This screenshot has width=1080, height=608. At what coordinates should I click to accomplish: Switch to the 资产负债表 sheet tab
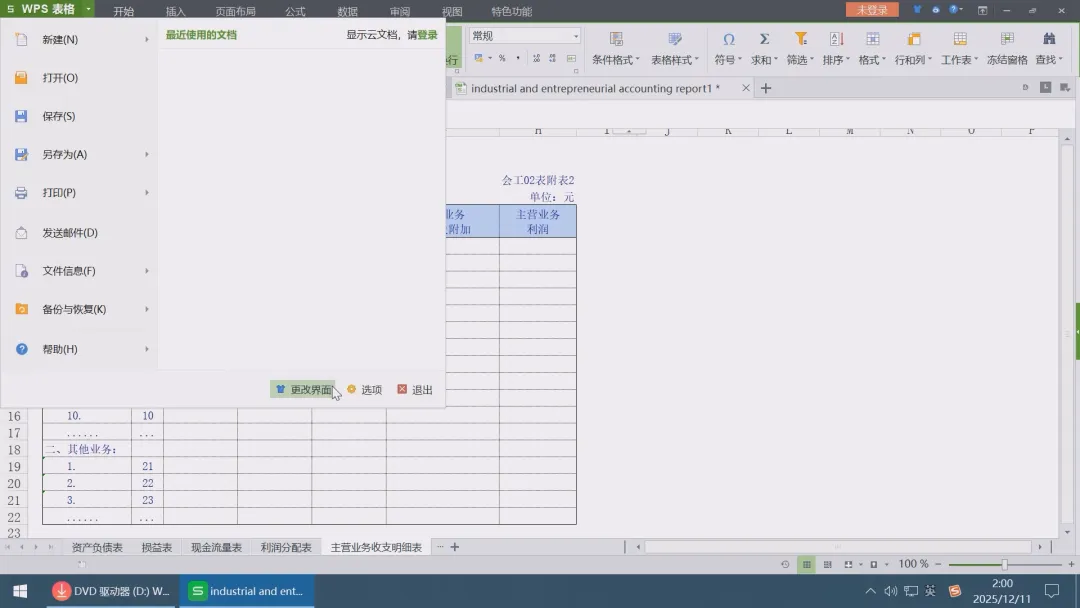pos(97,547)
